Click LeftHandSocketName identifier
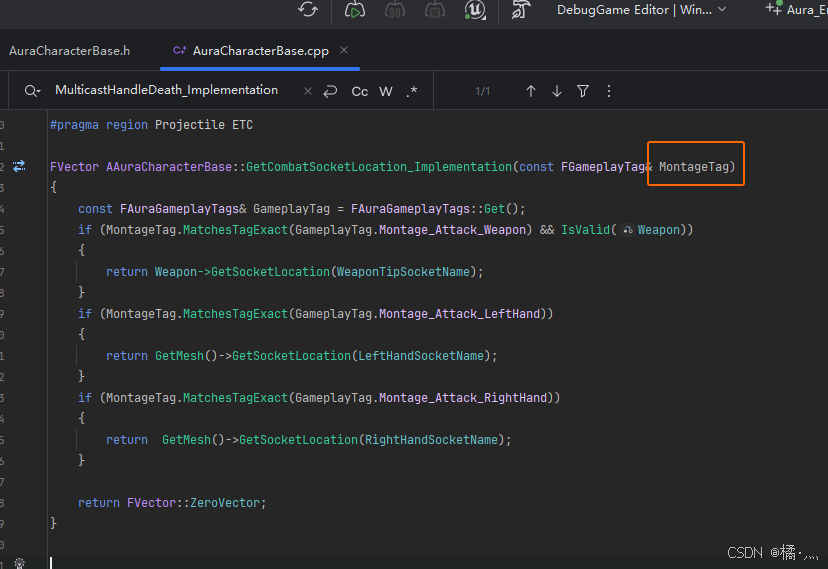 (x=421, y=356)
